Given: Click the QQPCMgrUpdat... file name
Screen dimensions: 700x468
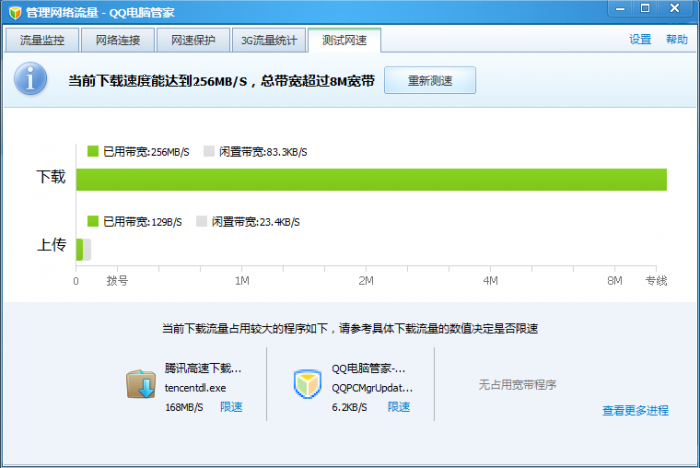Looking at the screenshot, I should [372, 388].
